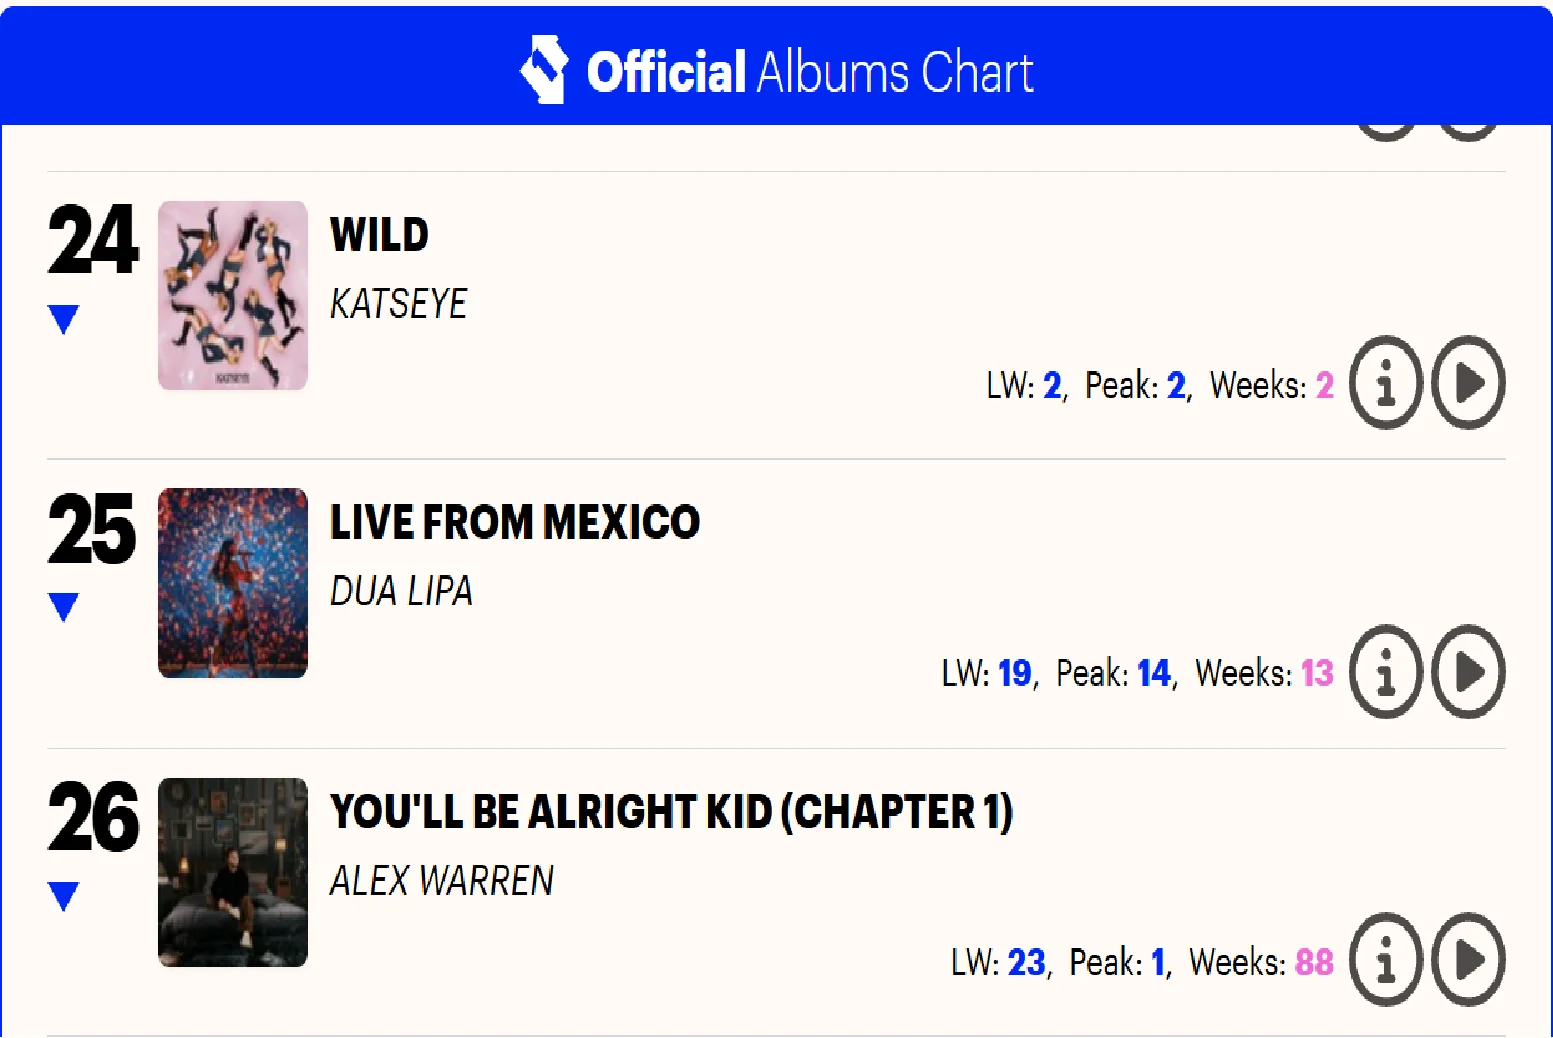
Task: Play preview of Live From Mexico
Action: point(1468,672)
